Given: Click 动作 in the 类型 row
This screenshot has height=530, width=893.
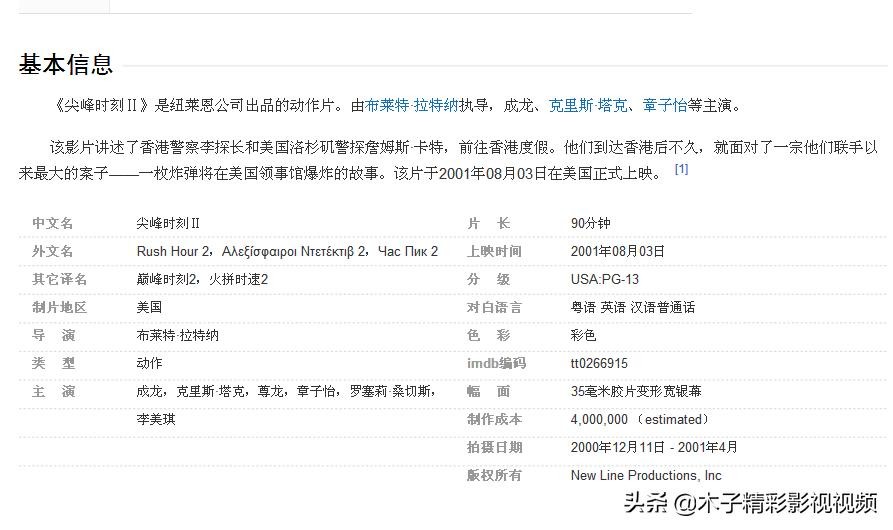Looking at the screenshot, I should click(x=149, y=363).
